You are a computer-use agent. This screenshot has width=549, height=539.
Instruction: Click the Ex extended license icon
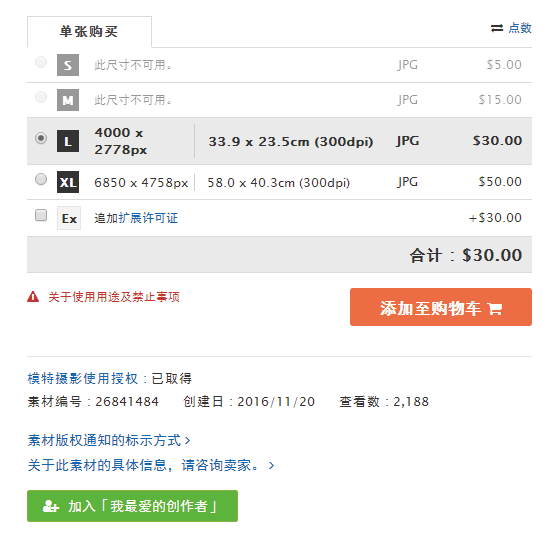tap(69, 218)
